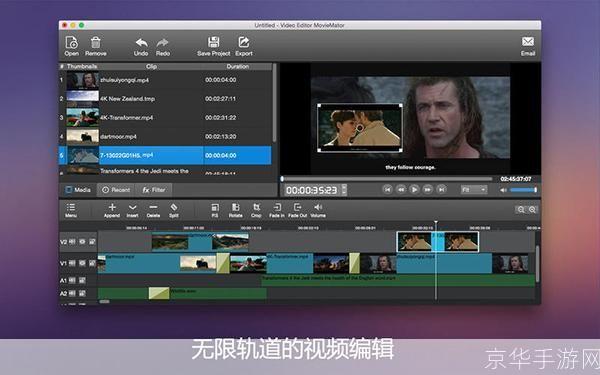
Task: Select the 4K-Transformer.mp4 clip
Action: [165, 117]
